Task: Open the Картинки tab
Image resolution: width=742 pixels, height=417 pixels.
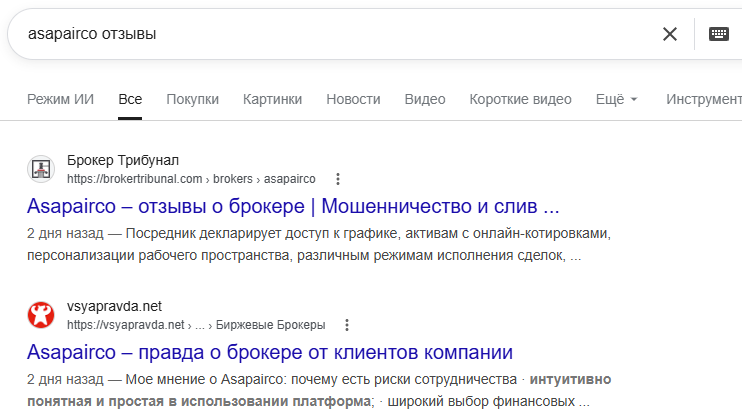Action: 273,99
